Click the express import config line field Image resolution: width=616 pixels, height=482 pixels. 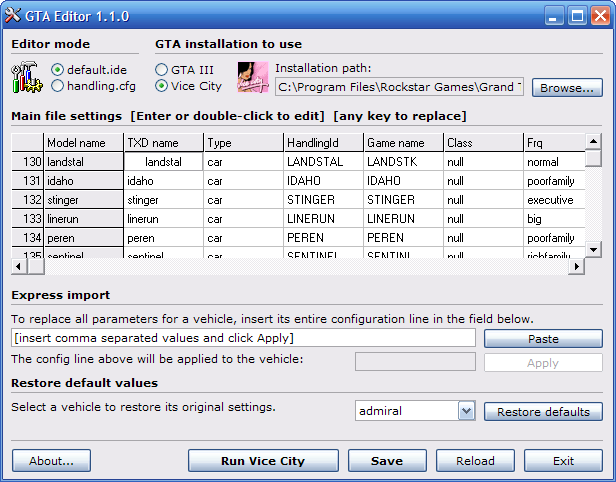tap(243, 338)
